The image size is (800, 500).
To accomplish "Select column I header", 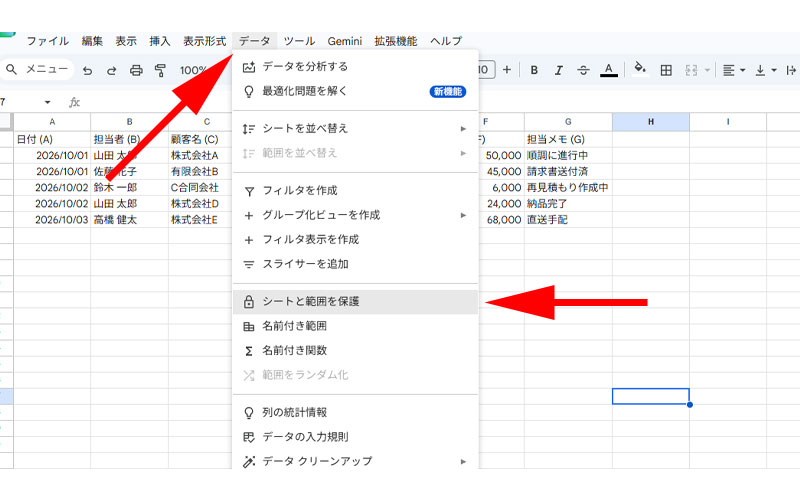I will click(x=728, y=122).
